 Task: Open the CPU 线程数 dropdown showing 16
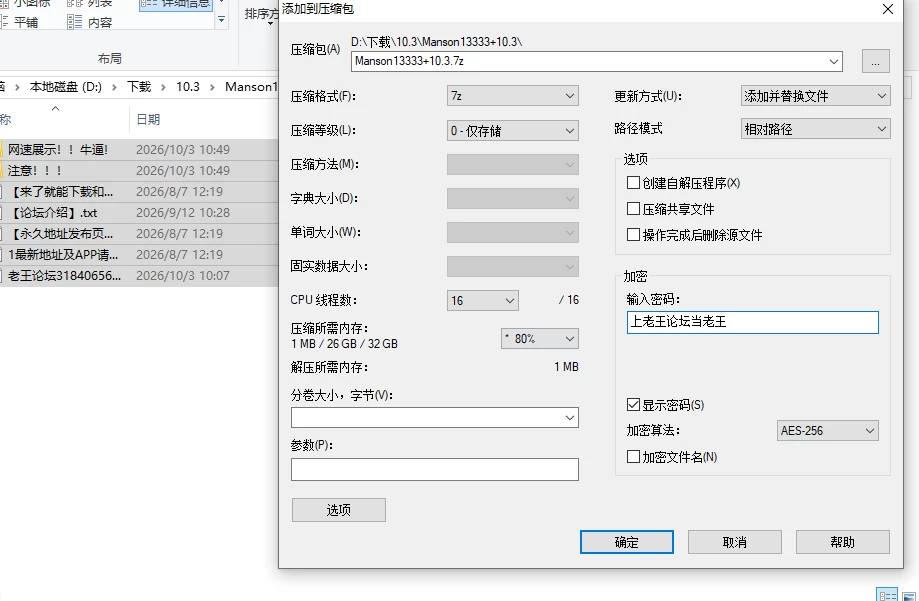click(x=482, y=300)
